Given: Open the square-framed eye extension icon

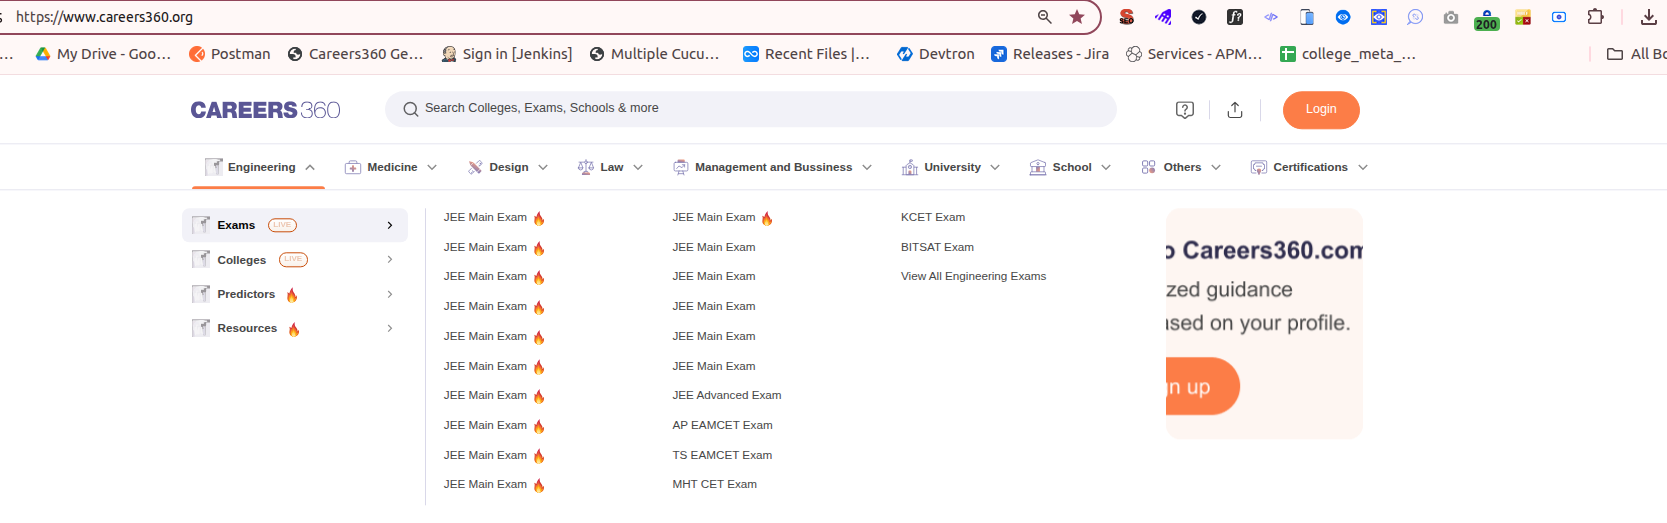Looking at the screenshot, I should pos(1379,17).
